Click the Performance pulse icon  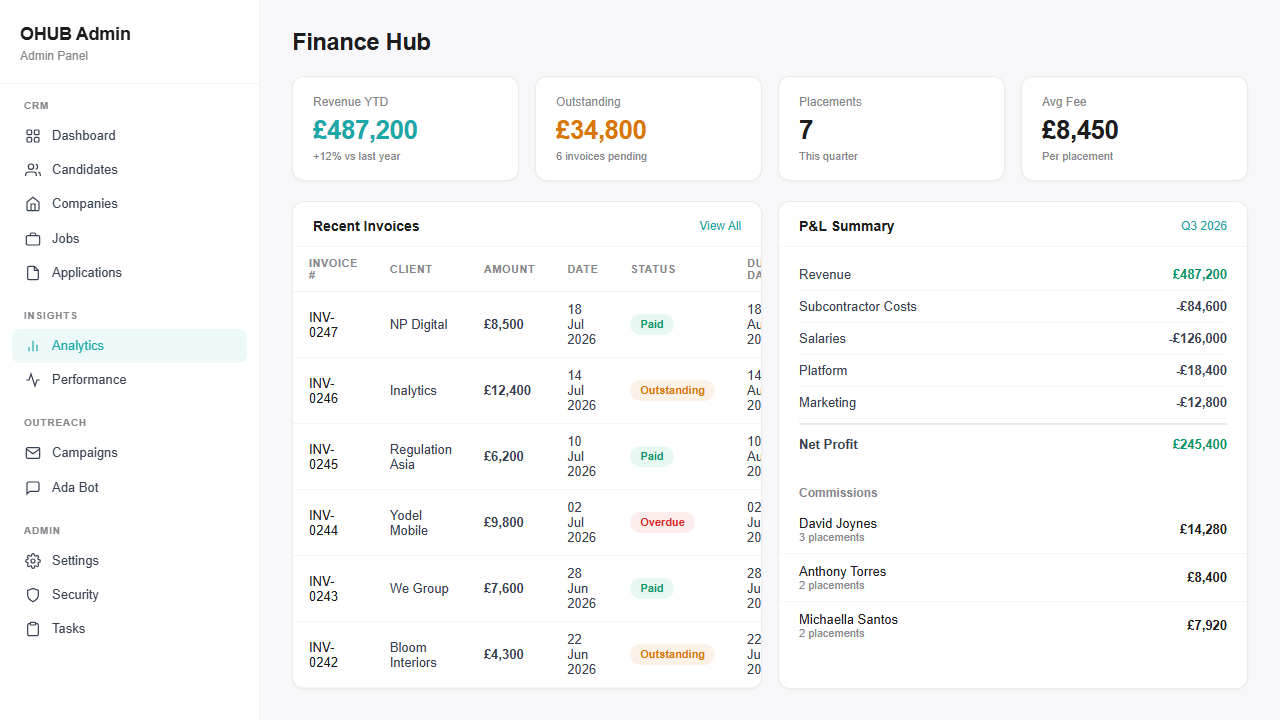(x=33, y=380)
